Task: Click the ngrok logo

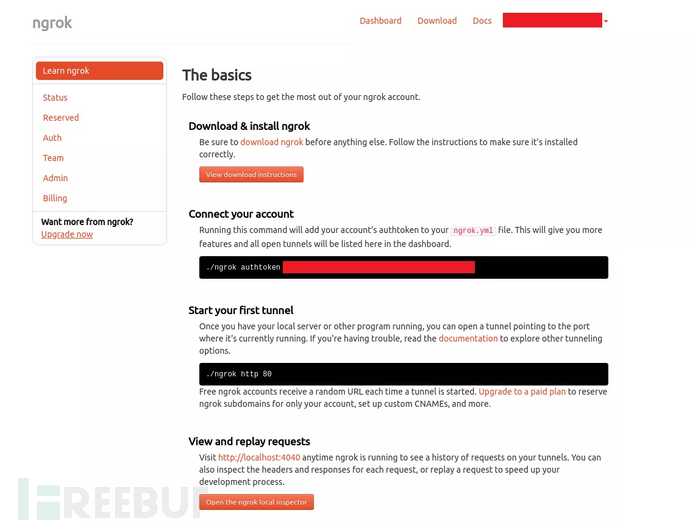Action: click(52, 22)
